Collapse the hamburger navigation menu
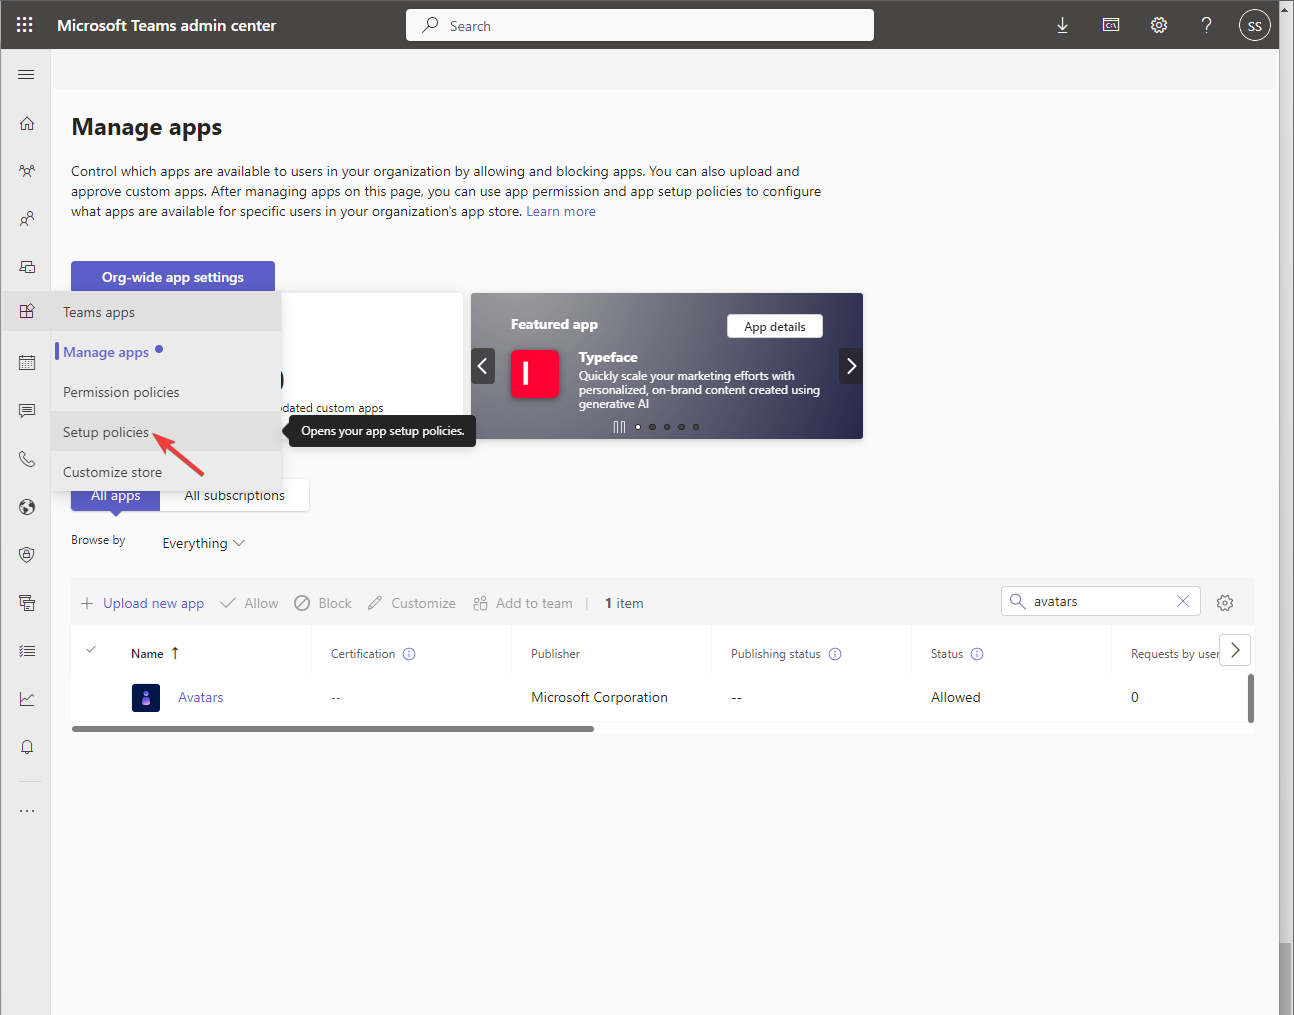 pyautogui.click(x=26, y=75)
